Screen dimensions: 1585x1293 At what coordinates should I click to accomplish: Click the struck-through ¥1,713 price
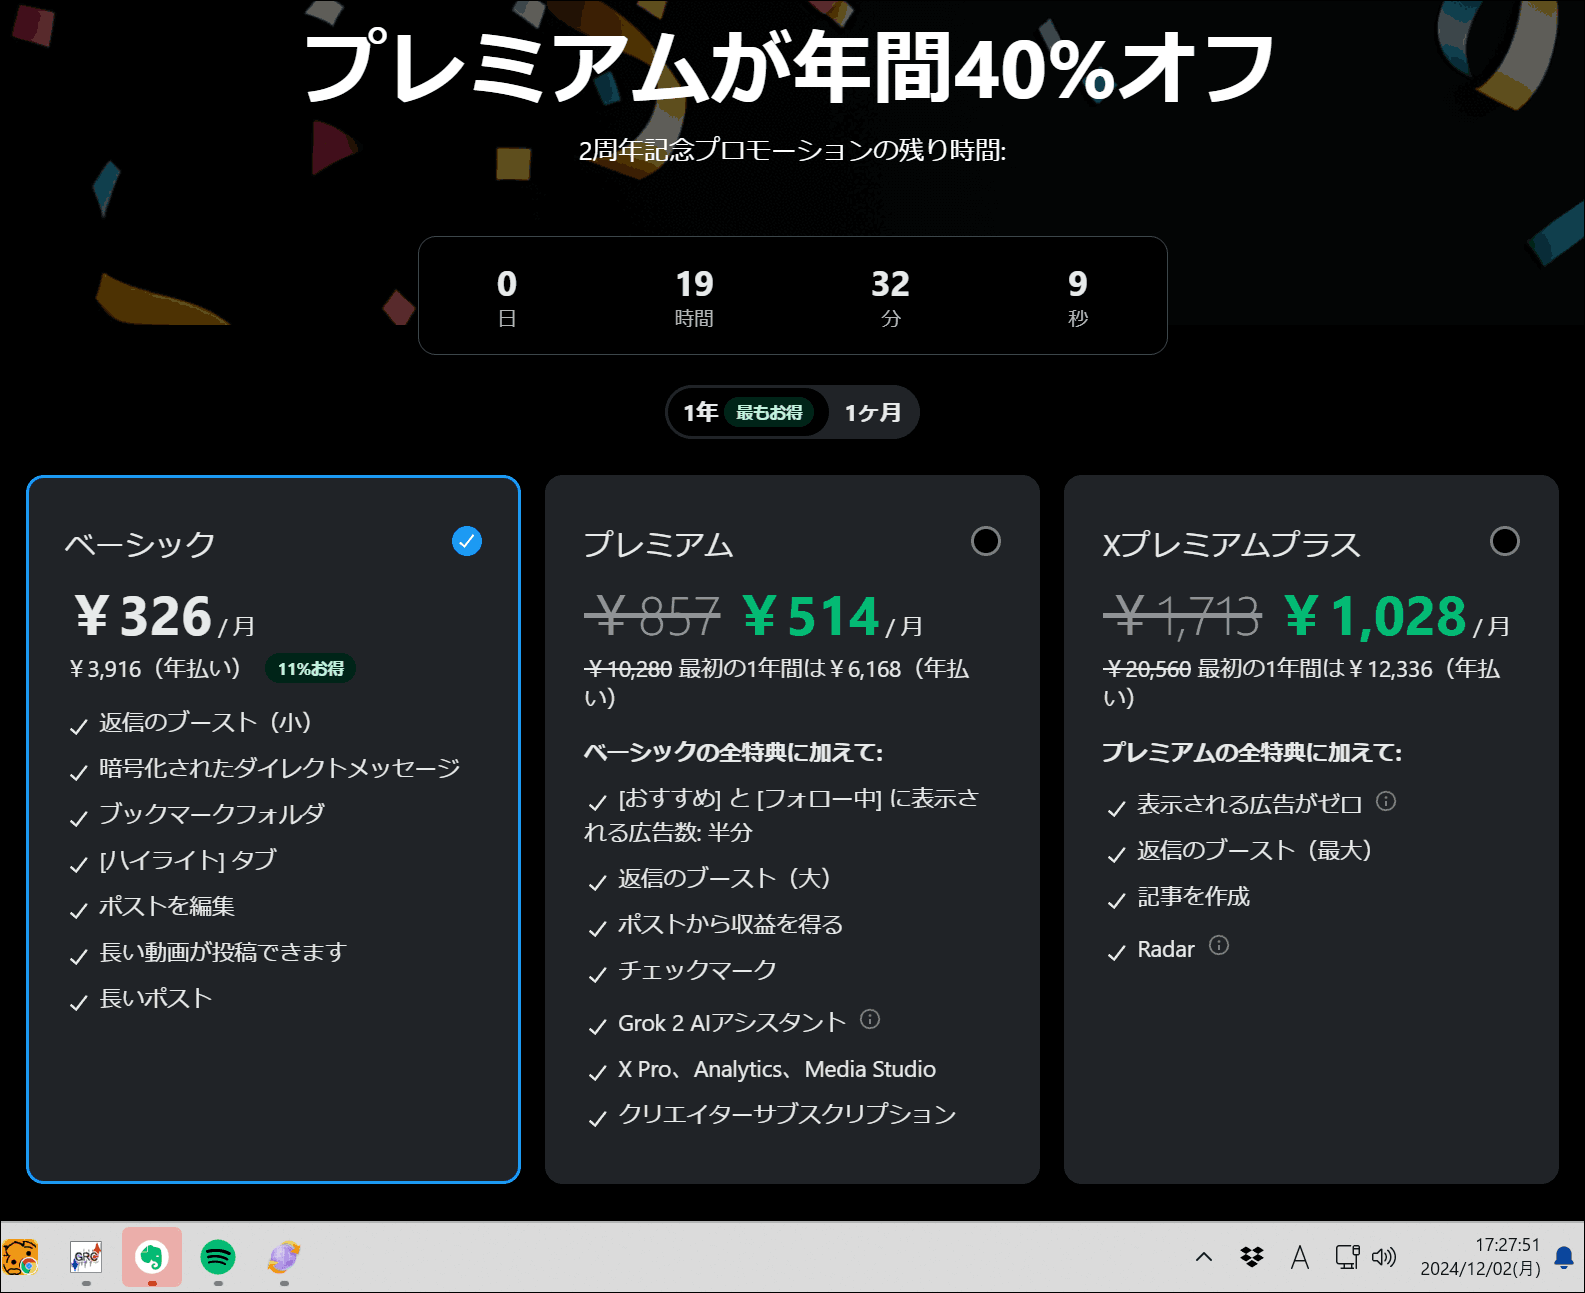[x=1182, y=616]
